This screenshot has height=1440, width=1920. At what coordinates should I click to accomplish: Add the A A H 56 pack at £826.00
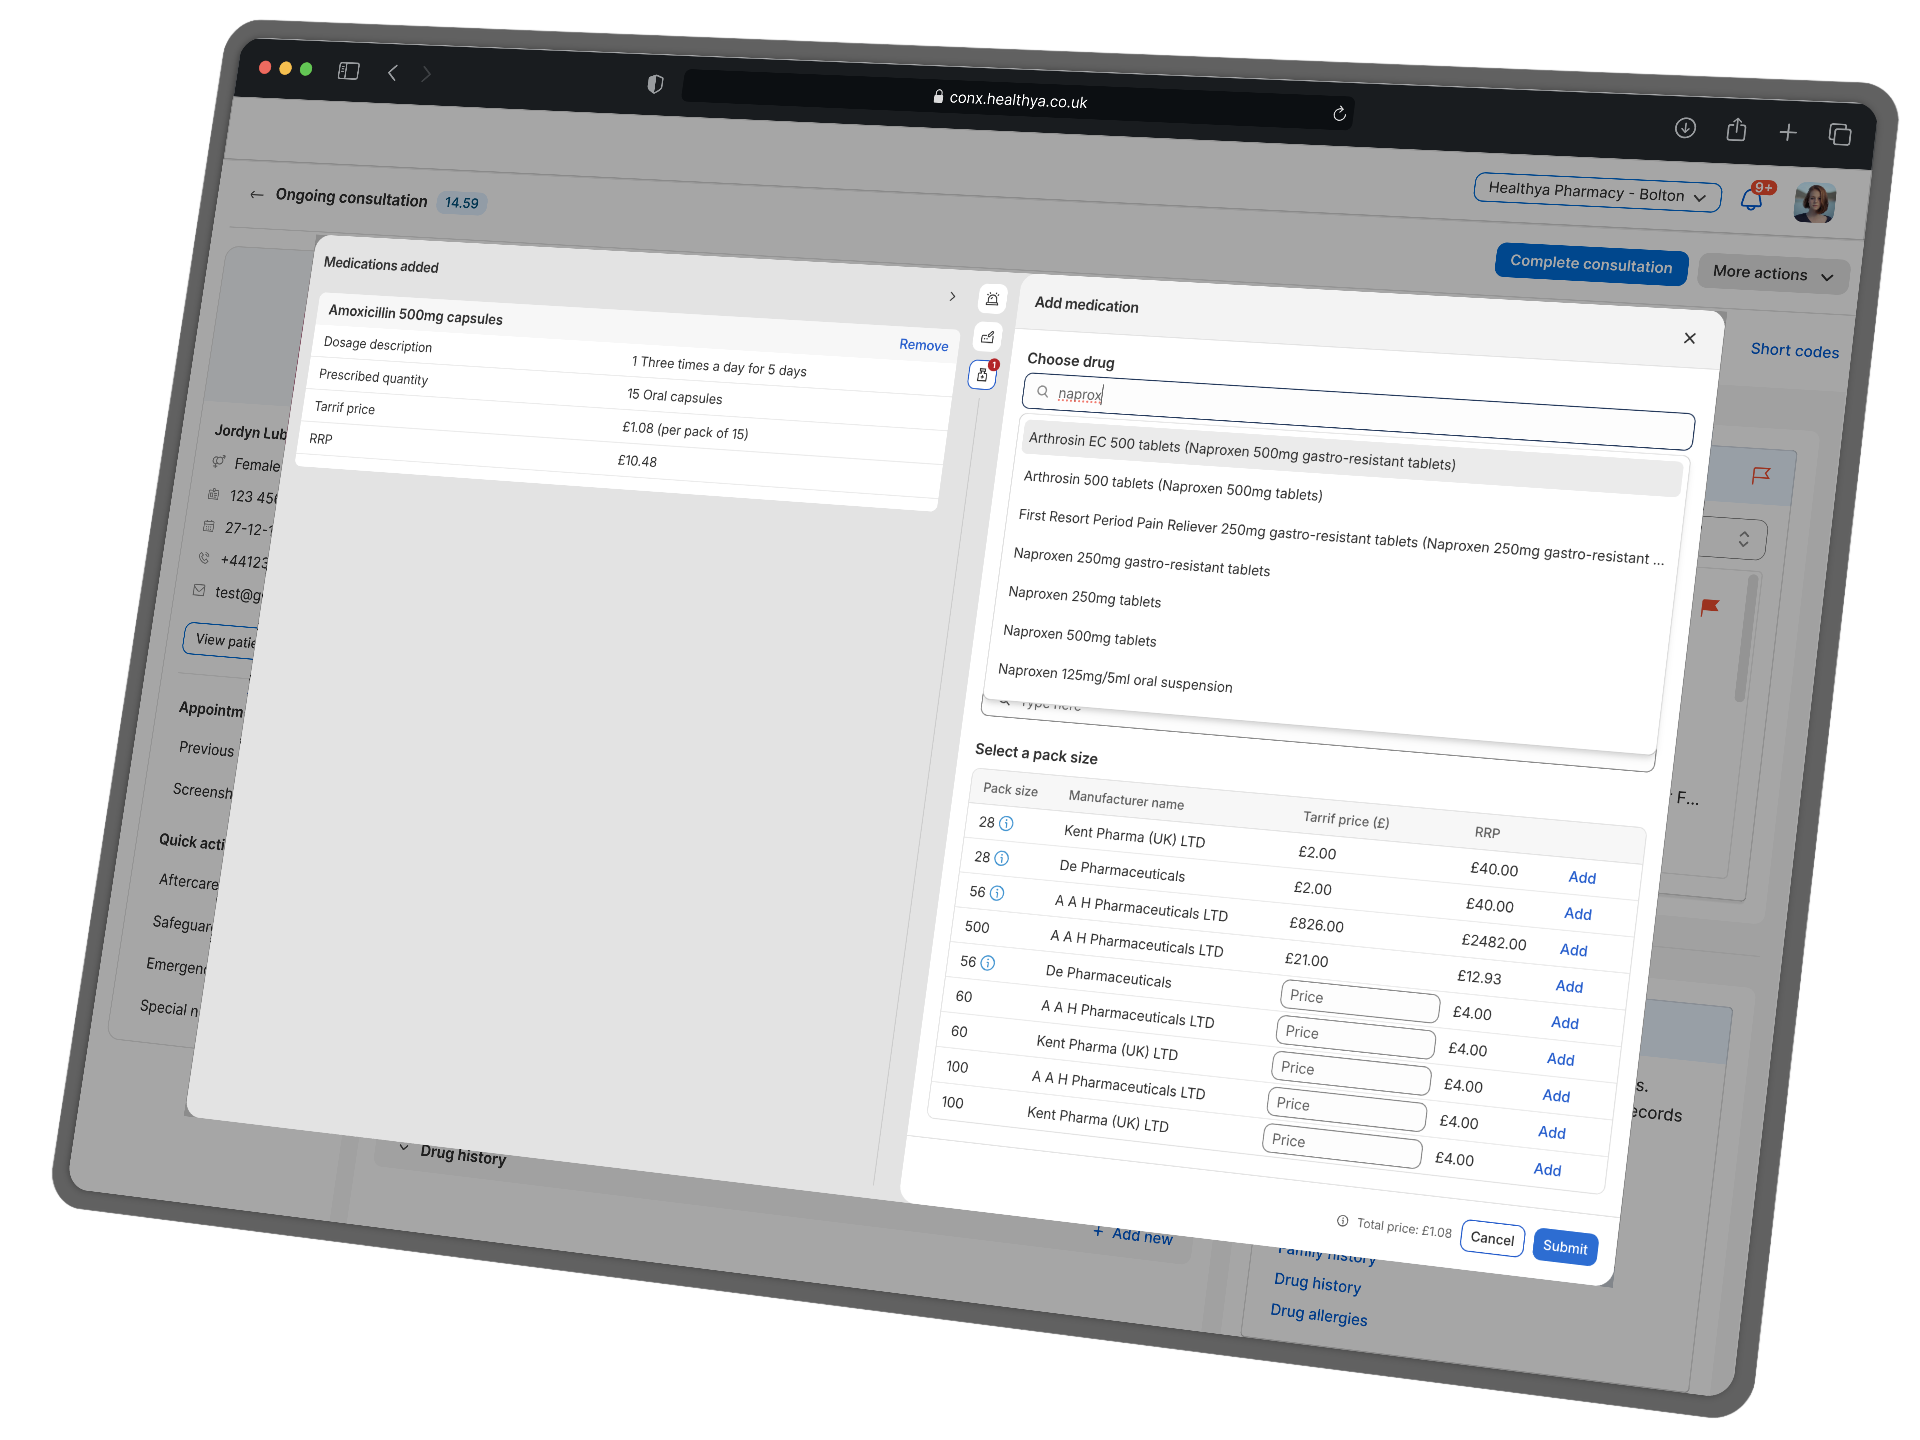click(1573, 950)
